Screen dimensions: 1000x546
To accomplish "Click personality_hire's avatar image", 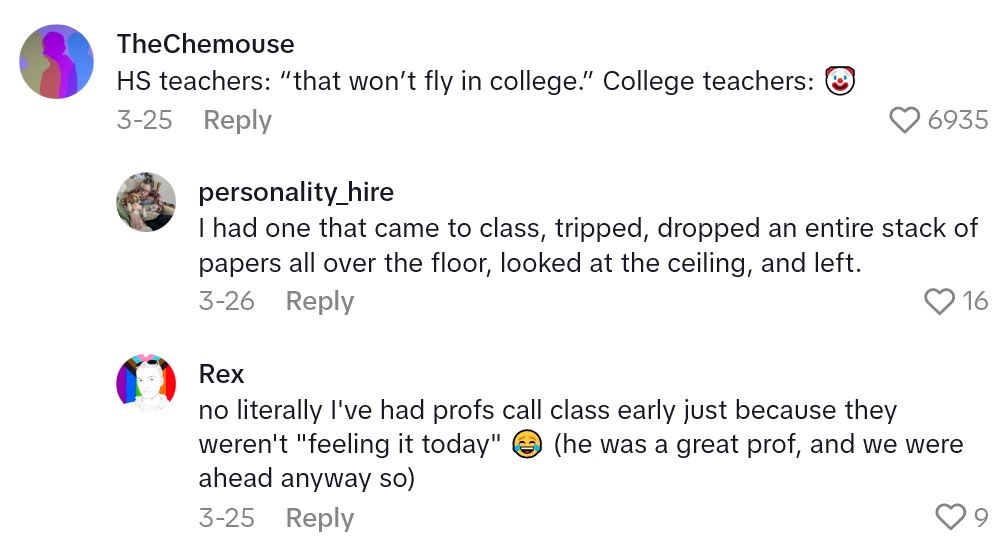I will pos(146,203).
